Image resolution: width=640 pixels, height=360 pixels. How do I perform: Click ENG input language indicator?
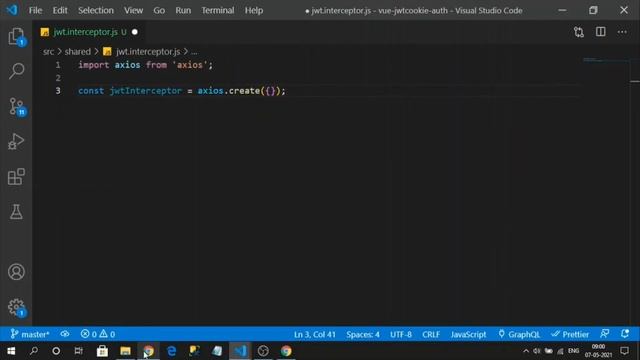[573, 351]
